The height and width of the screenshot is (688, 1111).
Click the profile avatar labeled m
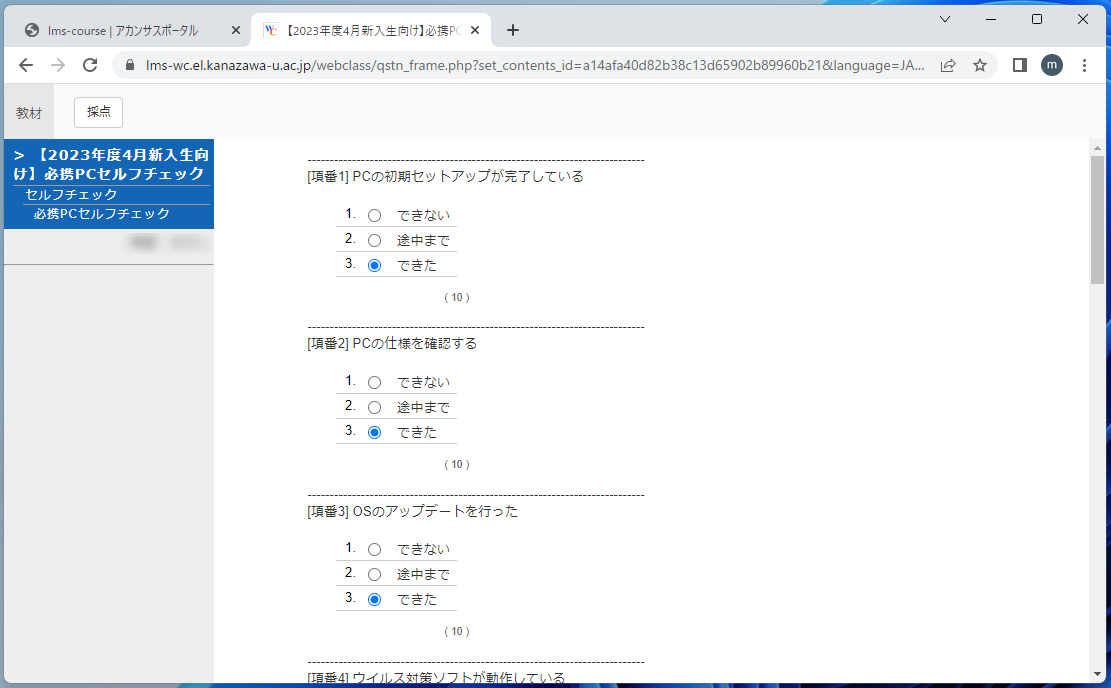1051,64
